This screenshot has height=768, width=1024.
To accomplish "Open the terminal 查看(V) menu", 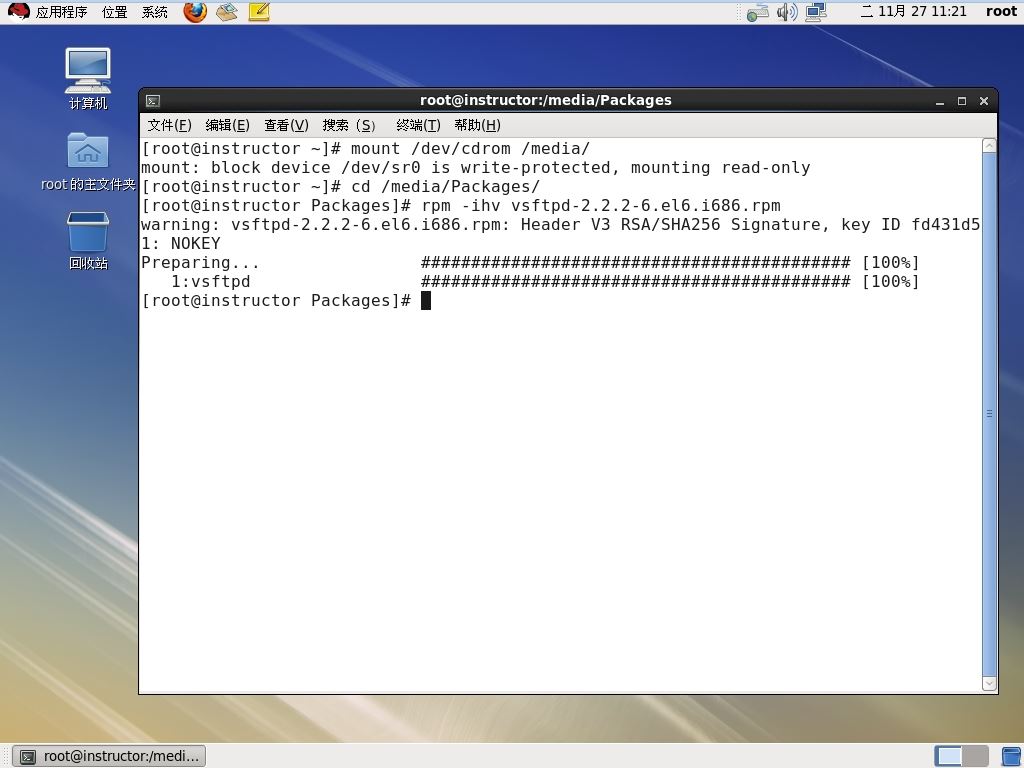I will coord(286,125).
